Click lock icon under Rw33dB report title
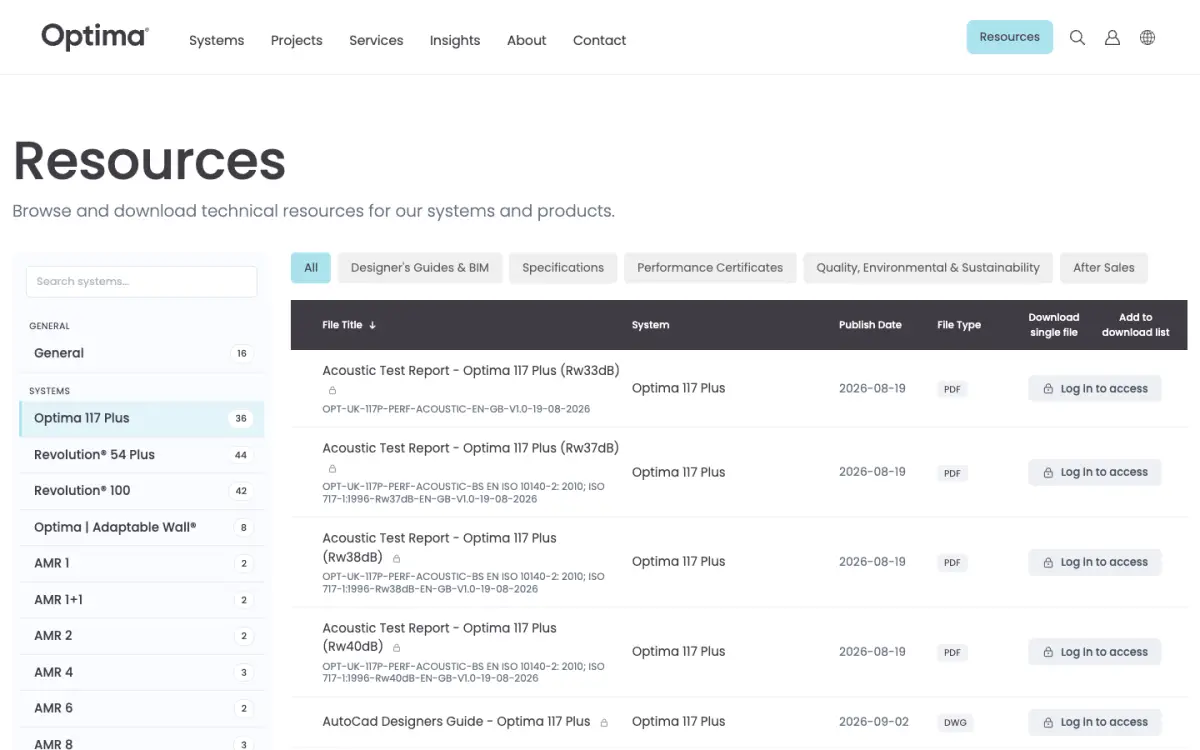 333,390
